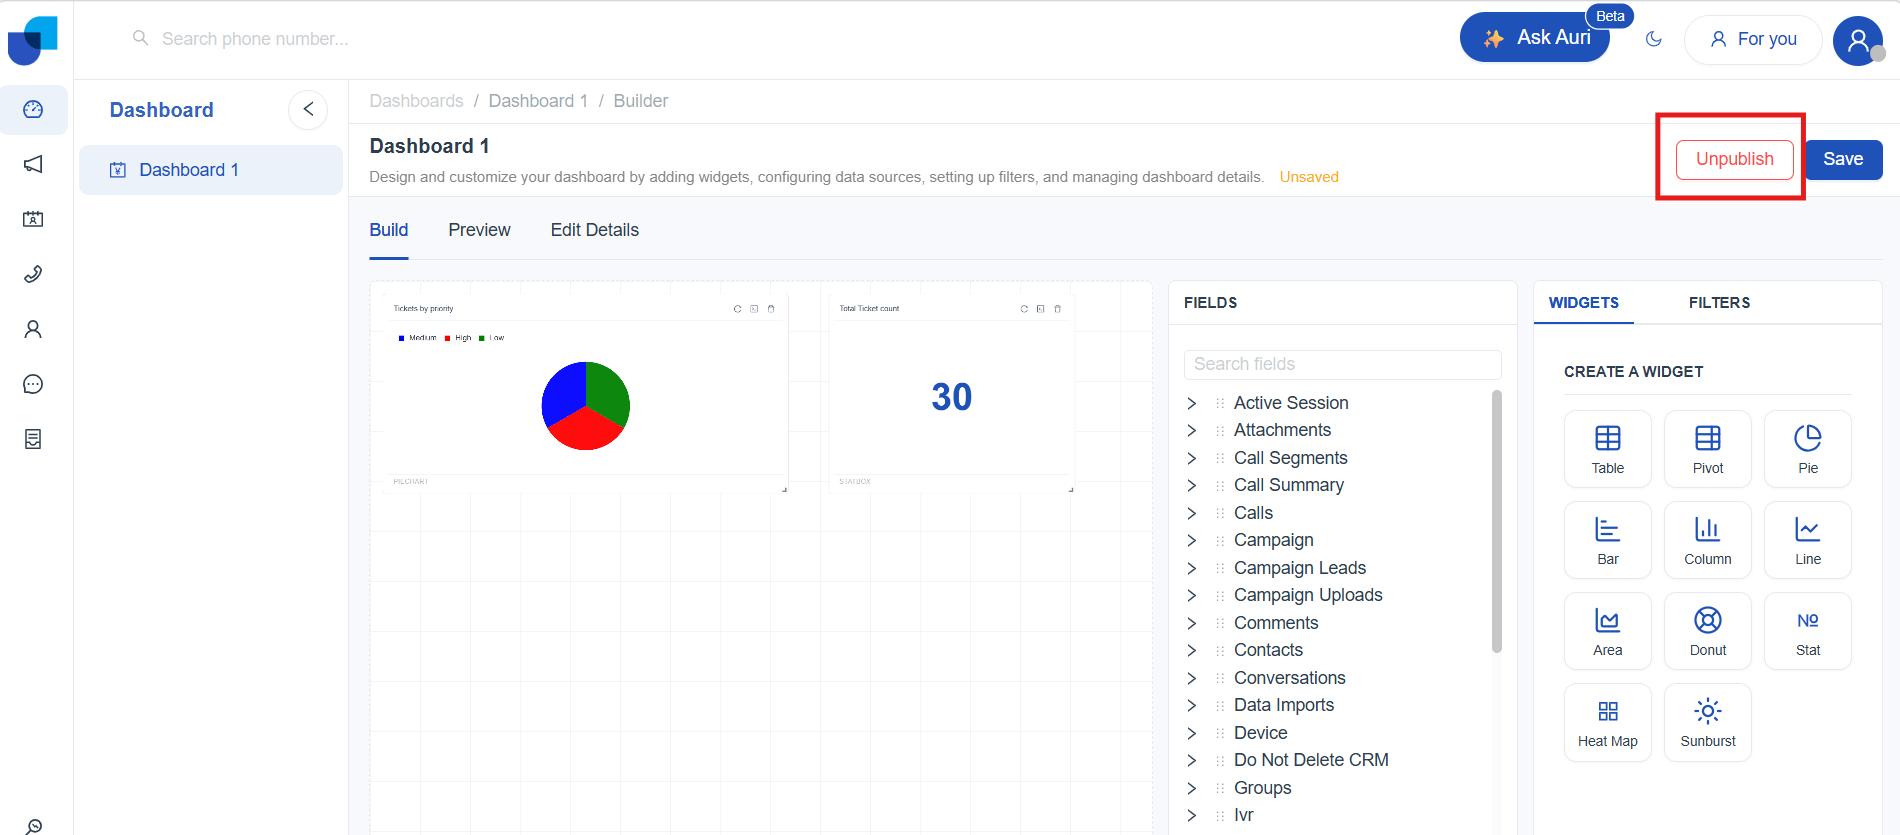Refresh the Total Ticket count widget
The height and width of the screenshot is (835, 1900).
pos(1024,309)
